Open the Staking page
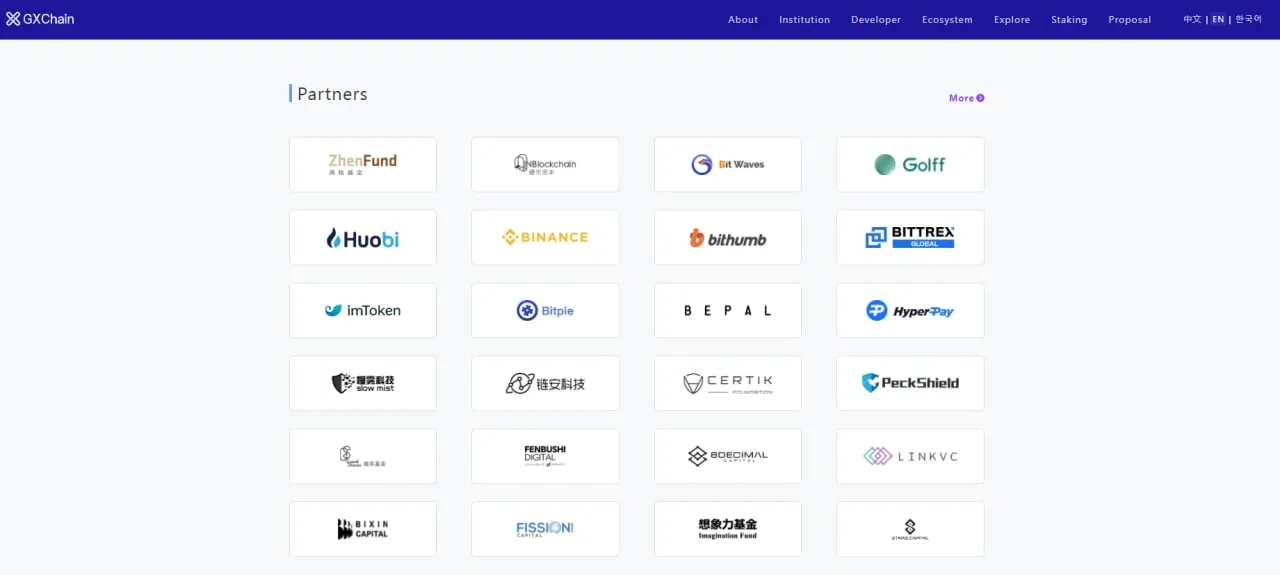Viewport: 1280px width, 575px height. 1069,20
